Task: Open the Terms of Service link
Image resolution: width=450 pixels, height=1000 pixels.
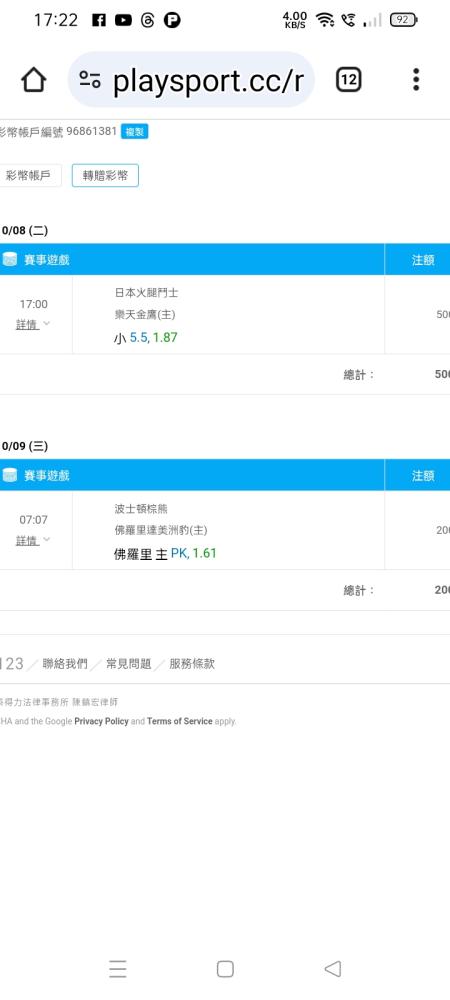Action: pos(180,721)
